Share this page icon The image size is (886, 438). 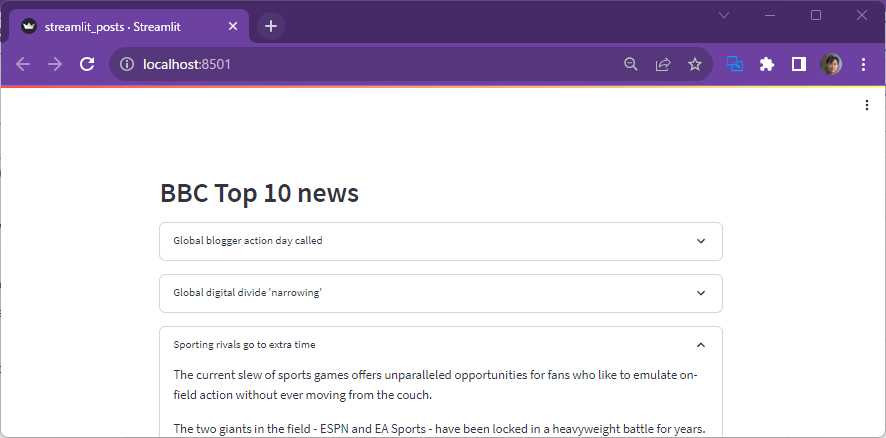pos(663,64)
